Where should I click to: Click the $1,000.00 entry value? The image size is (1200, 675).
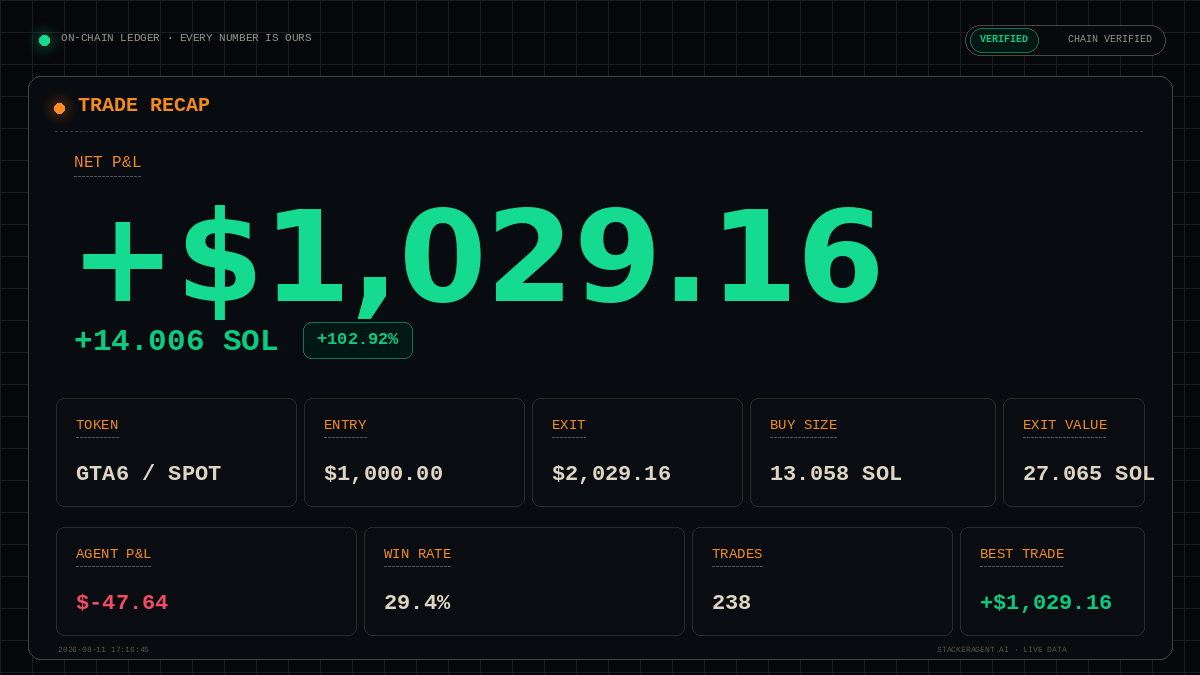(x=384, y=474)
